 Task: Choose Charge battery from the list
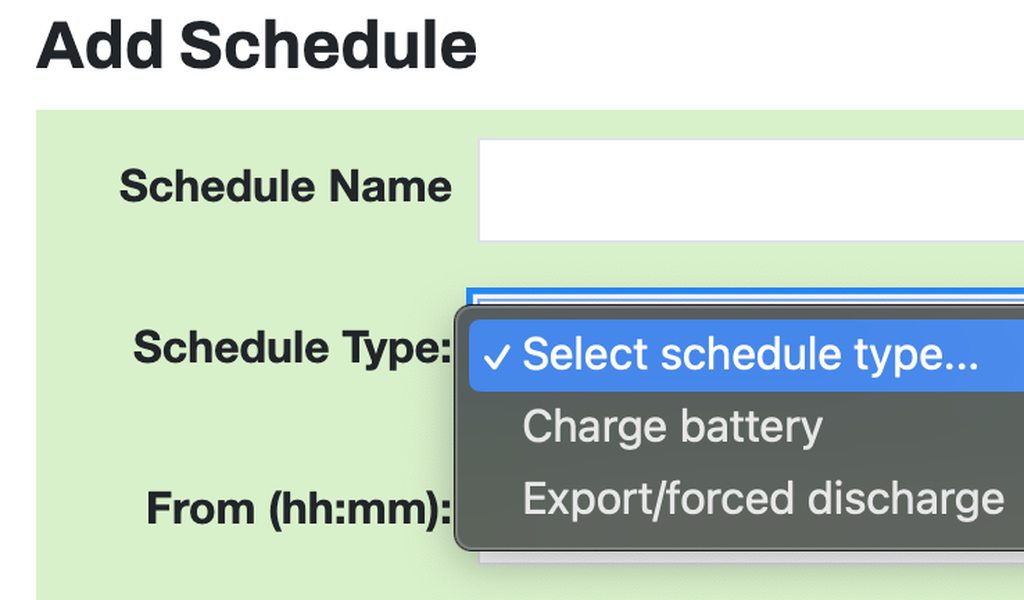point(672,427)
